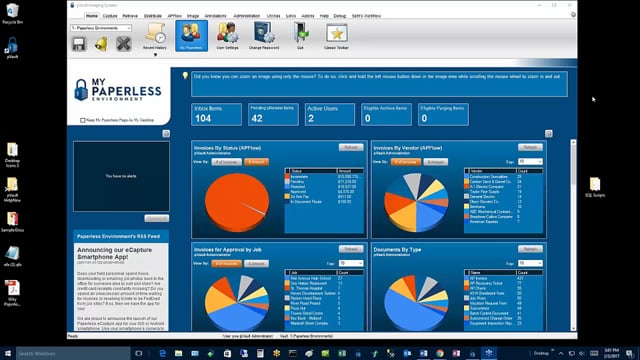View Invoices By Vendor by # of Invoices
The width and height of the screenshot is (640, 360).
click(406, 162)
